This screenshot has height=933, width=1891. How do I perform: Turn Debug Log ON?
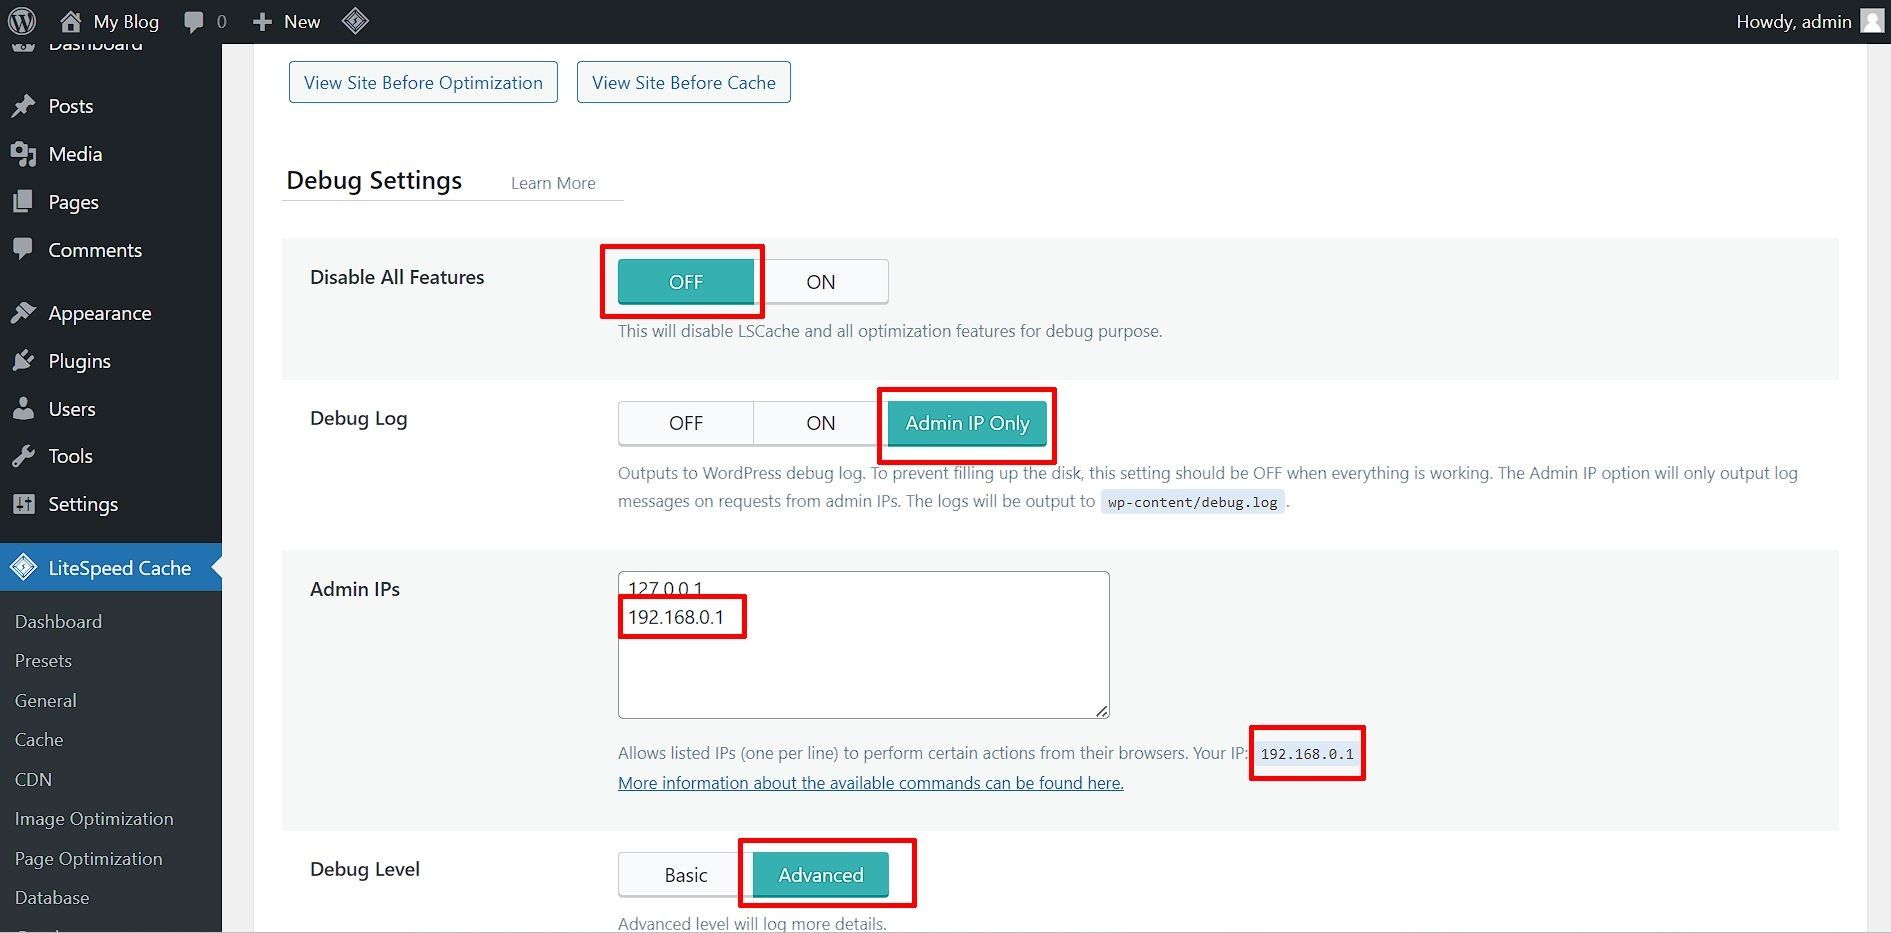(x=820, y=423)
